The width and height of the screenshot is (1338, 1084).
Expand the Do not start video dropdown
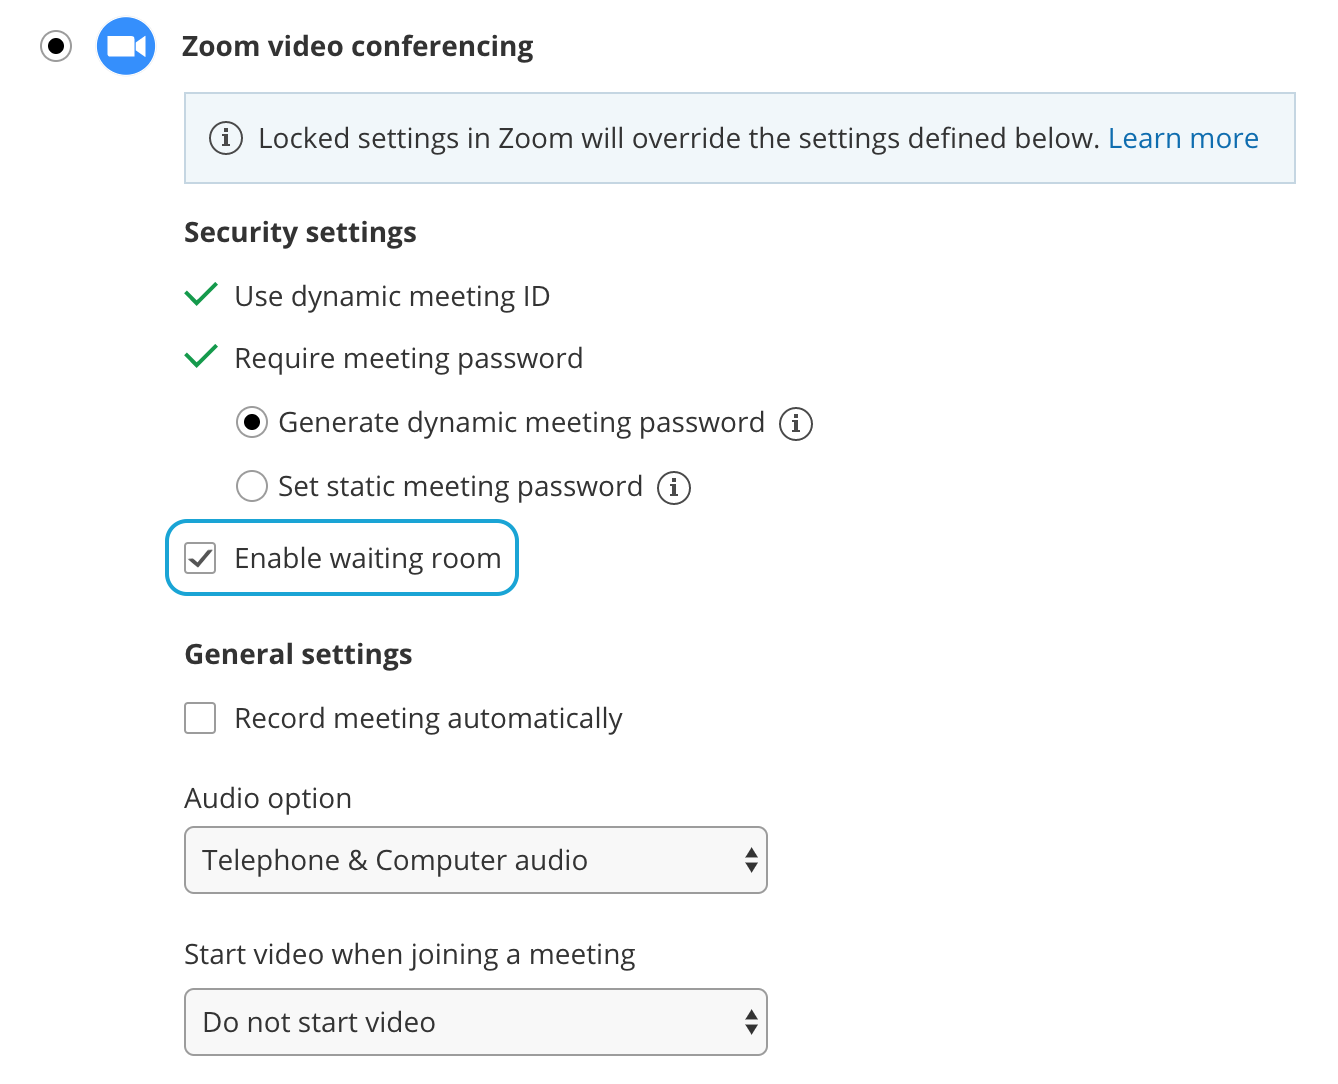[475, 1022]
